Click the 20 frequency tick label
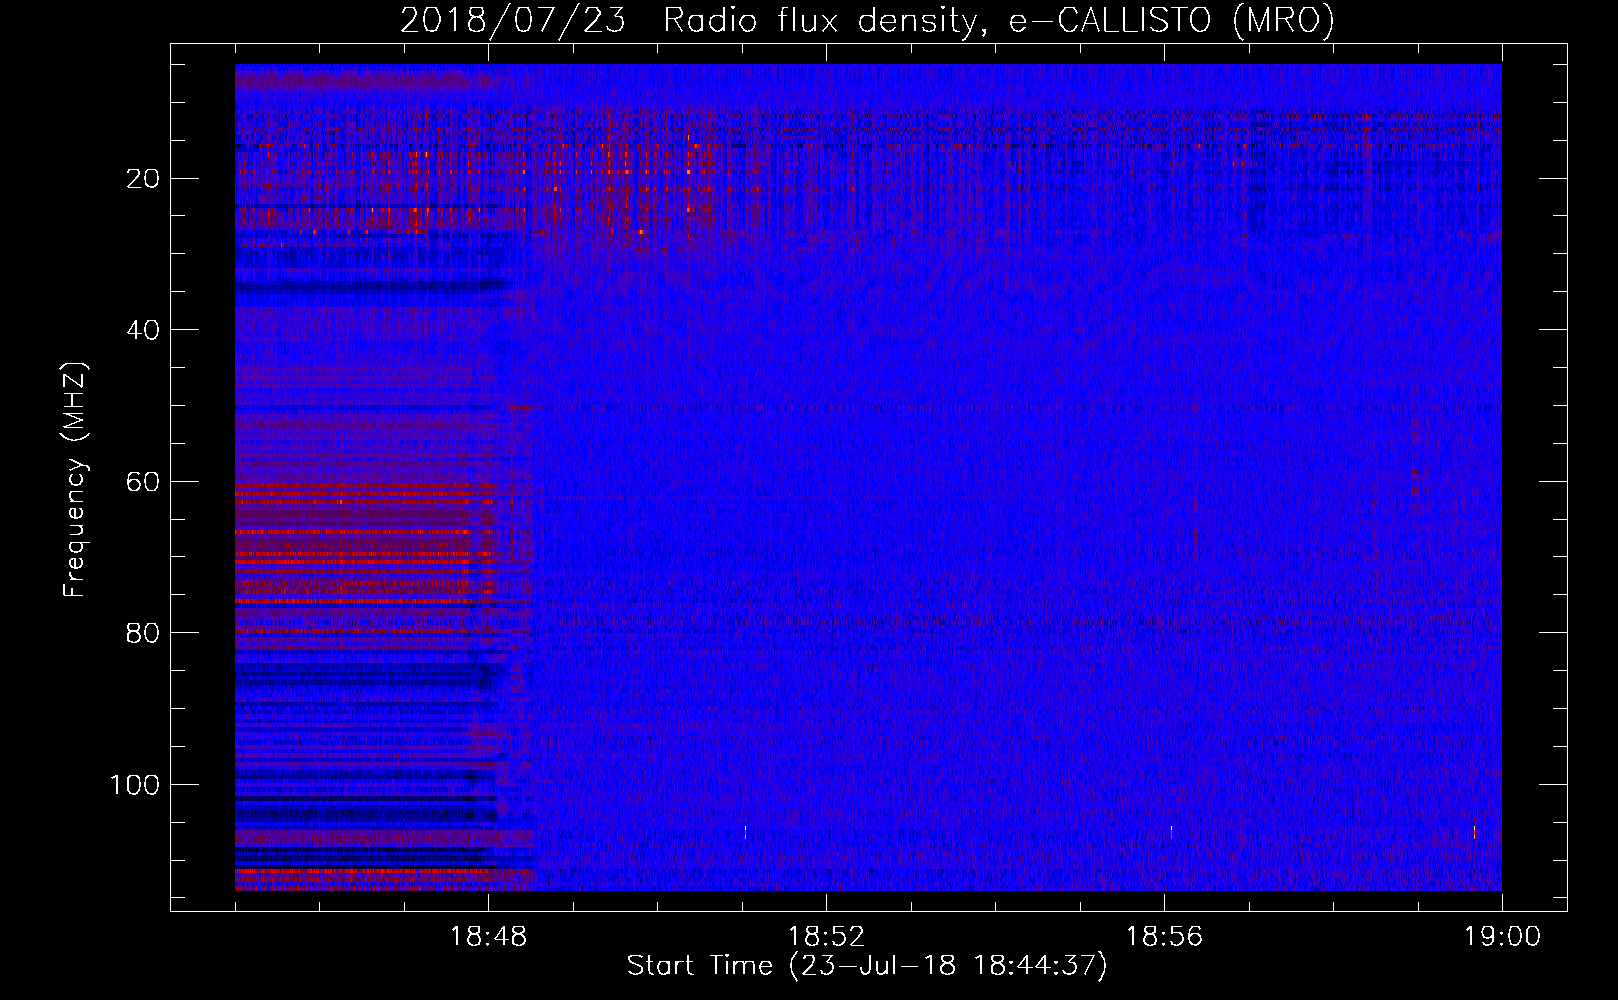1618x1000 pixels. [144, 179]
